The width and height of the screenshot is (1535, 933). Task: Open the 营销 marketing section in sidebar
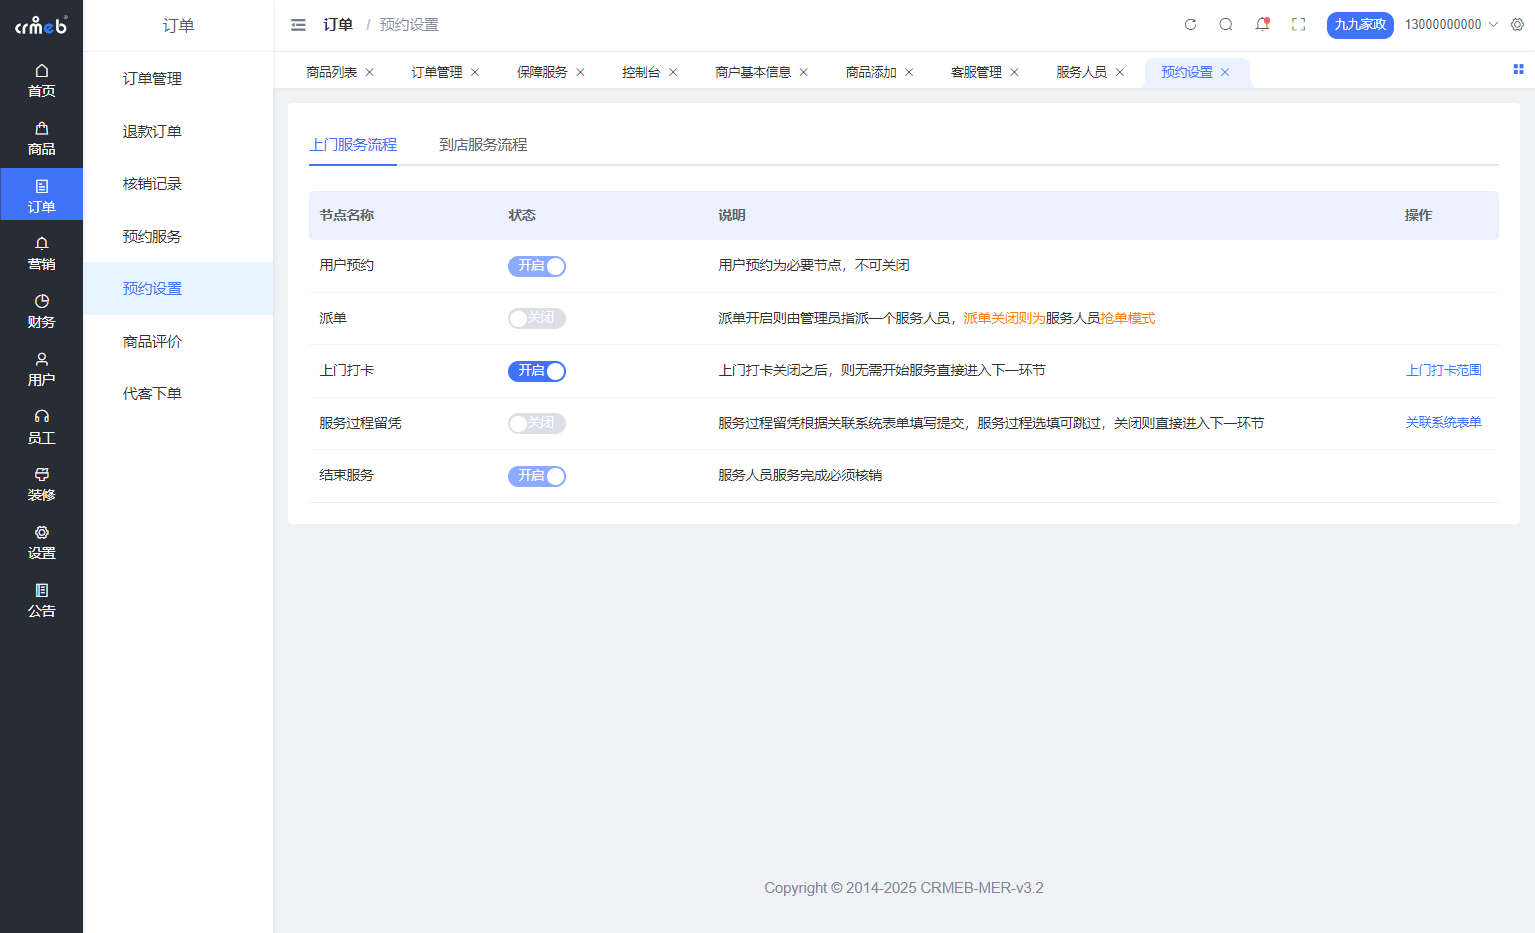pyautogui.click(x=41, y=254)
